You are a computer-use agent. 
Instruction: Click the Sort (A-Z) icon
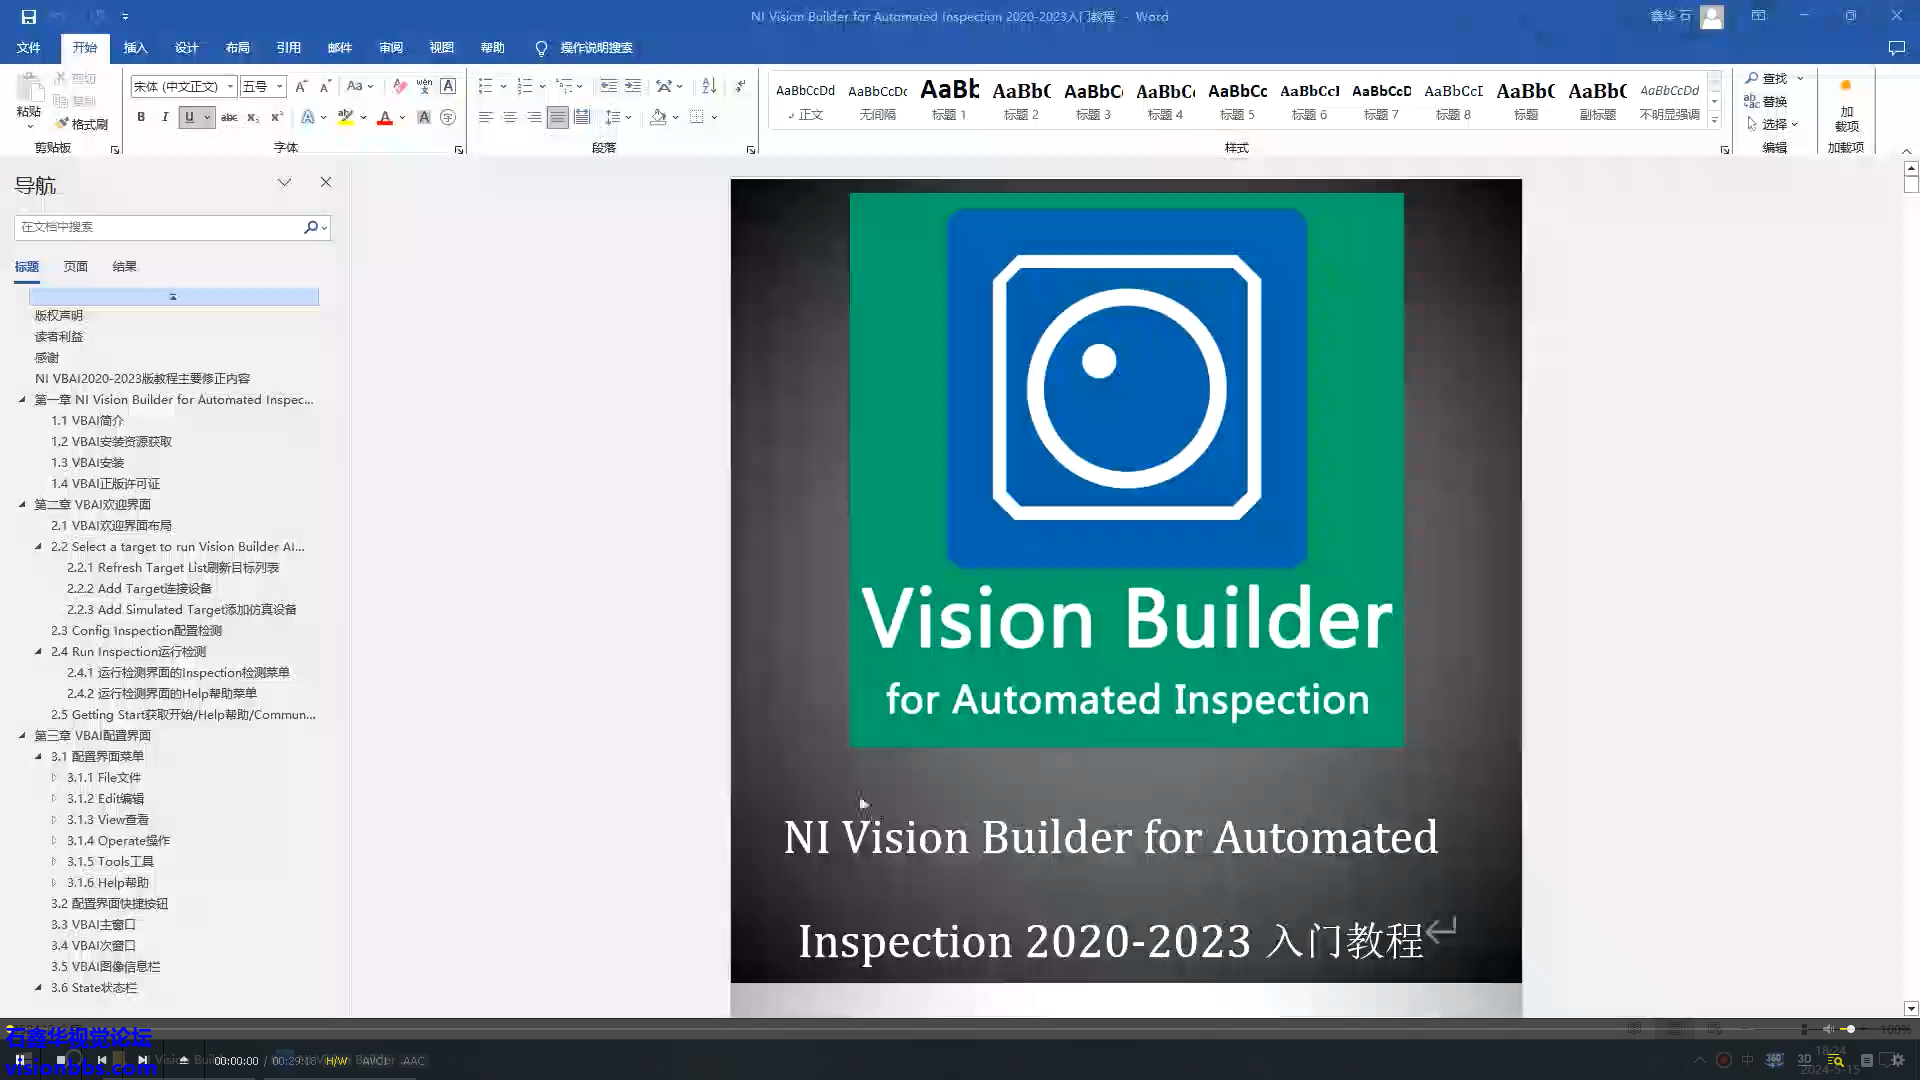click(x=709, y=86)
